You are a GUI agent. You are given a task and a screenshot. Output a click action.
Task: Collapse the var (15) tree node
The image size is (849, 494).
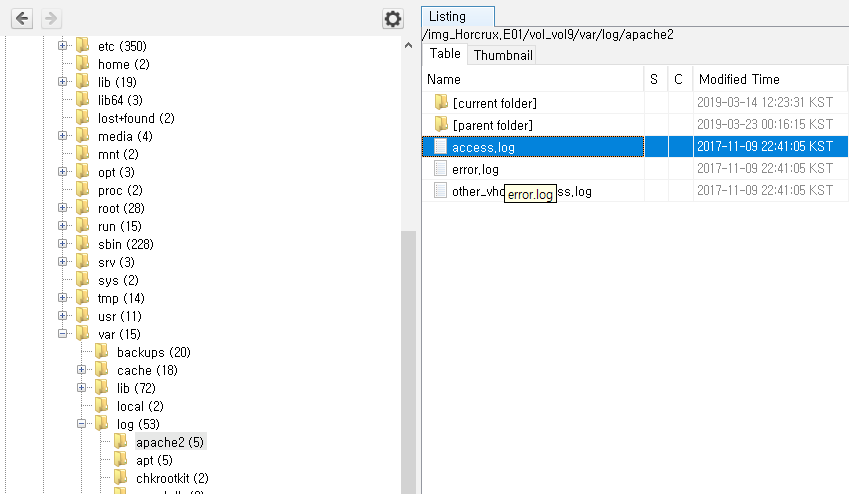62,334
